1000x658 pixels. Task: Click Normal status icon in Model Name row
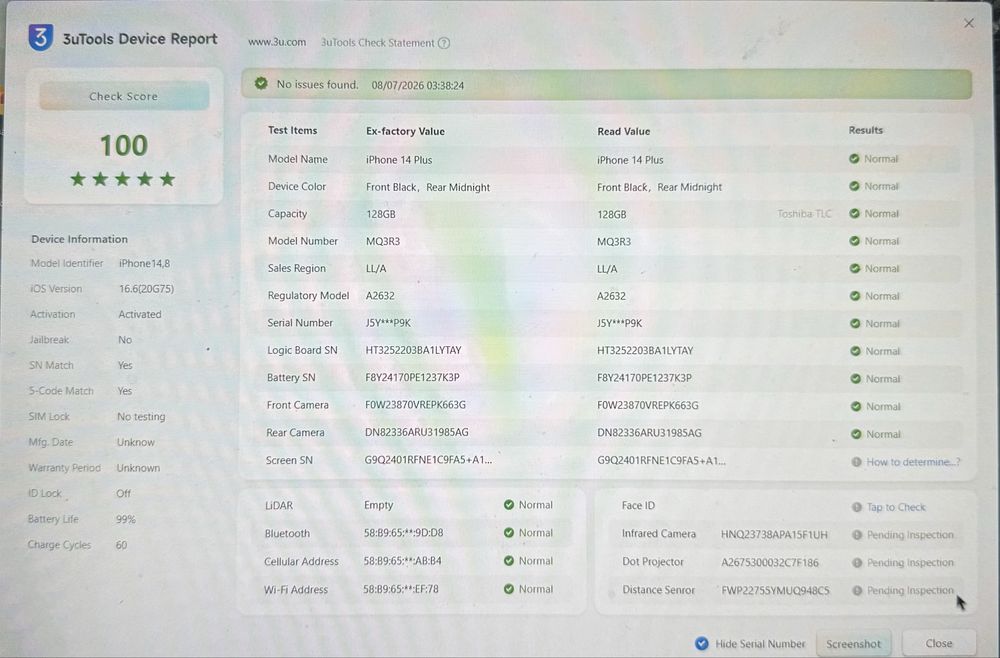pos(855,159)
